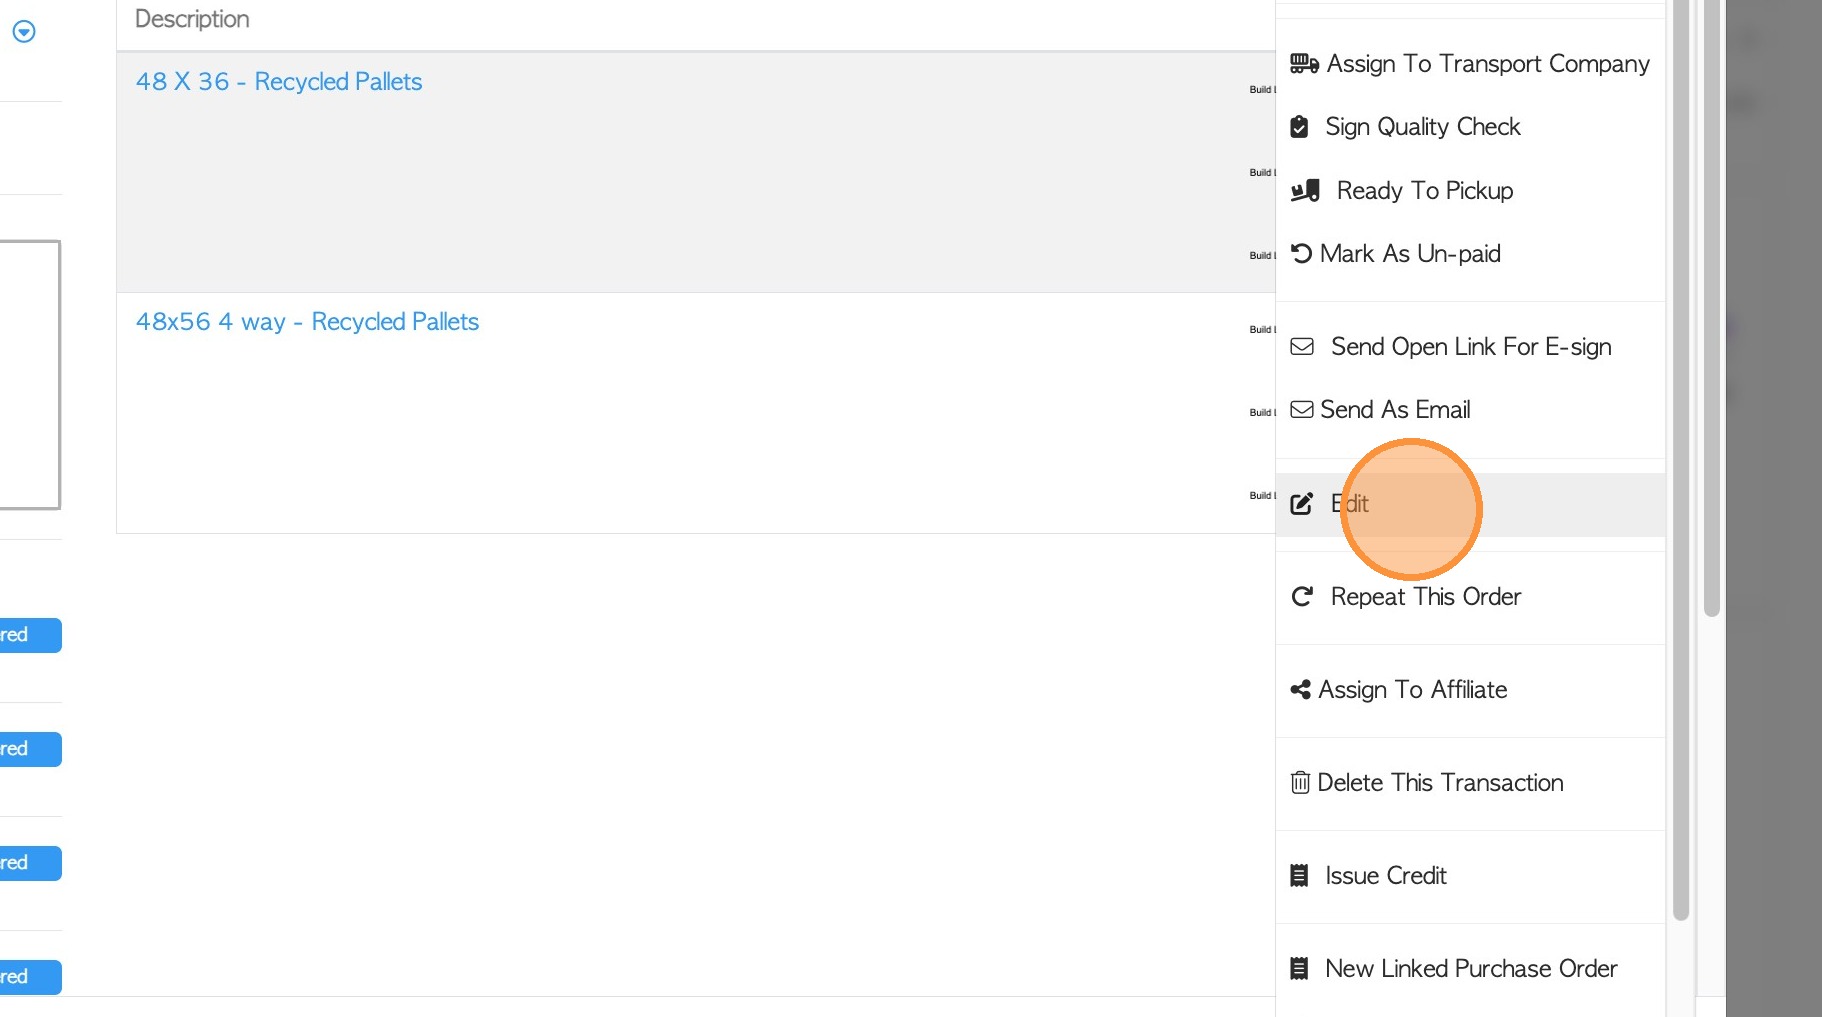Click the undo icon for Mark As Un-paid
Viewport: 1822px width, 1017px height.
pyautogui.click(x=1301, y=254)
